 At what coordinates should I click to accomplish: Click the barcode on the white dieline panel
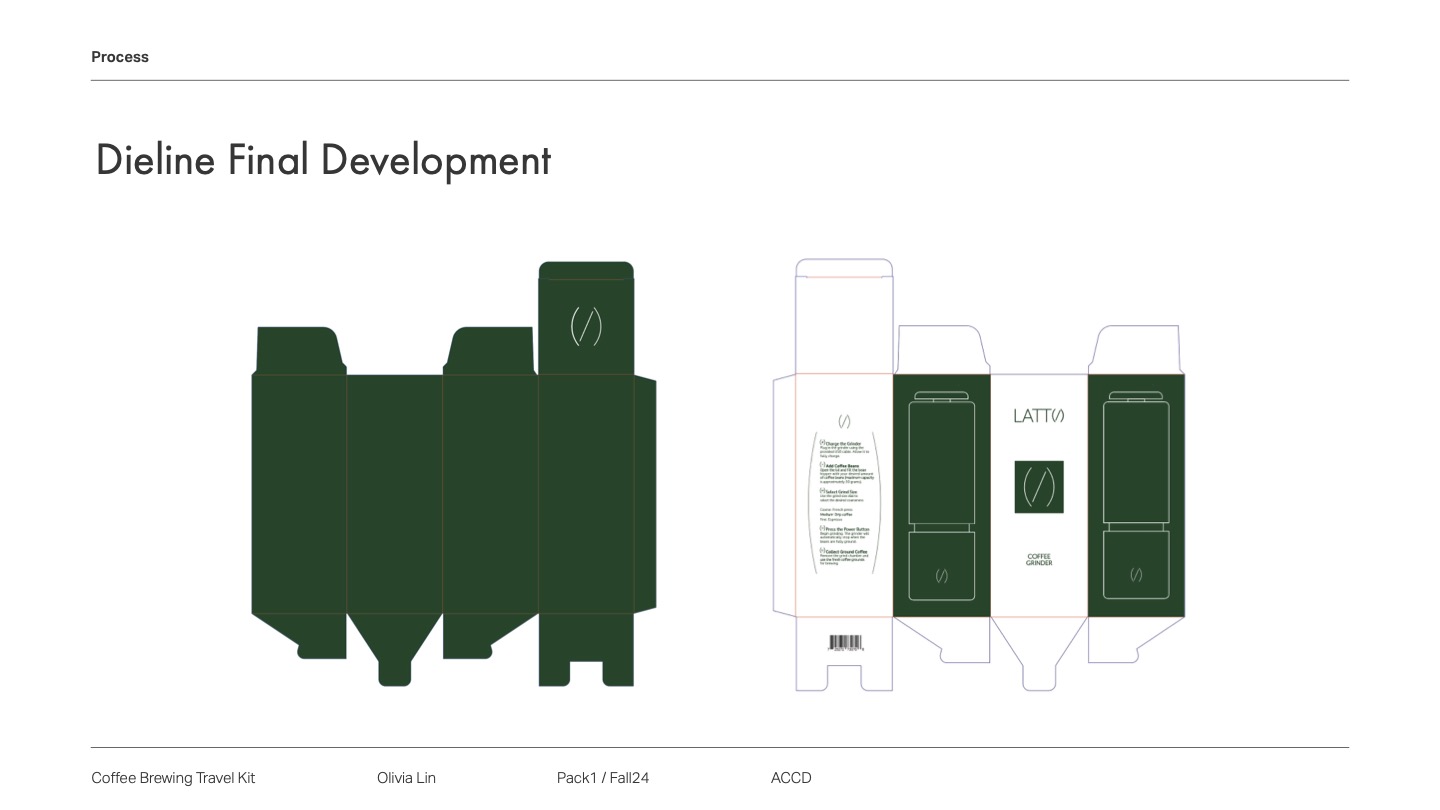846,642
